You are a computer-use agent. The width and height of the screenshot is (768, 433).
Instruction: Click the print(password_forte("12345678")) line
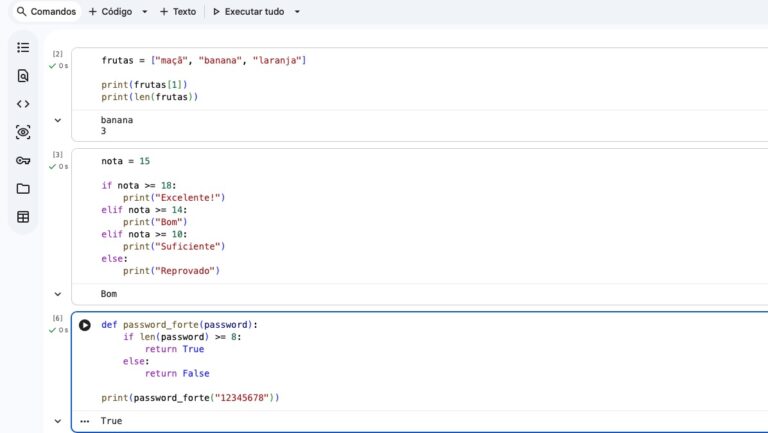(190, 398)
